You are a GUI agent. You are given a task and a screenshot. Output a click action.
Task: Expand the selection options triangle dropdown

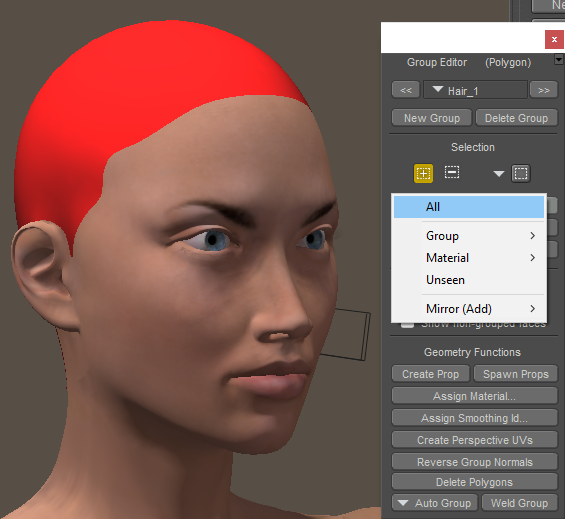click(499, 174)
